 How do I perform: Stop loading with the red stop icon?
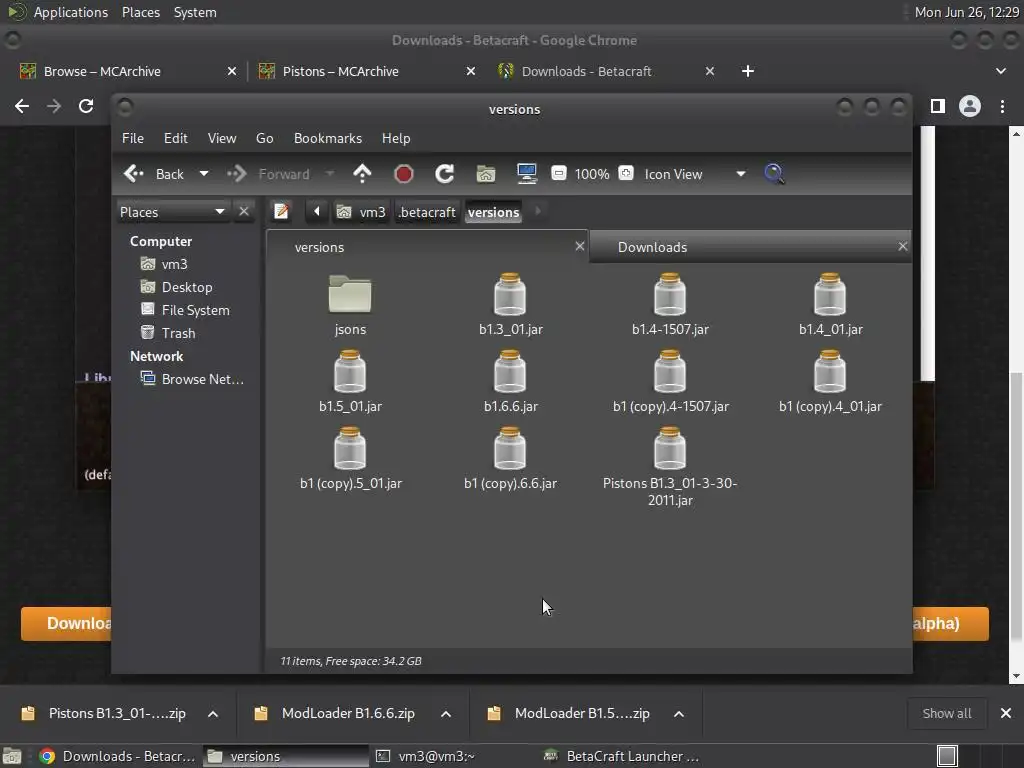(x=404, y=174)
